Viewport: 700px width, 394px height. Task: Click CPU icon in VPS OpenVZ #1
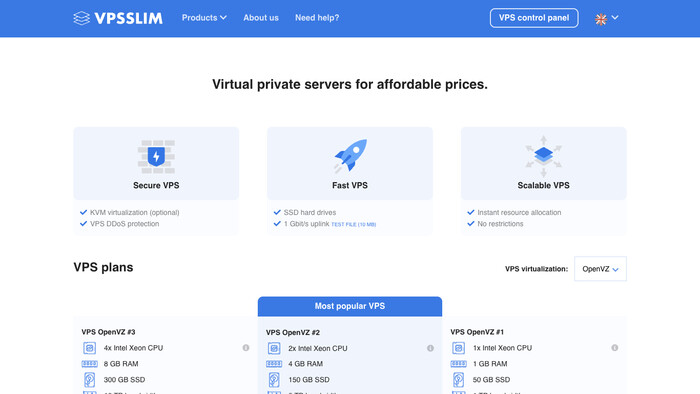tap(458, 348)
